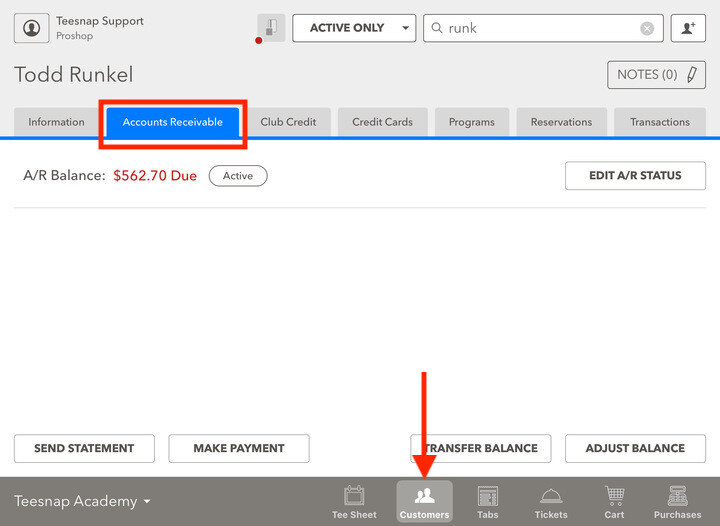
Task: Click the magnifier search icon
Action: click(437, 28)
